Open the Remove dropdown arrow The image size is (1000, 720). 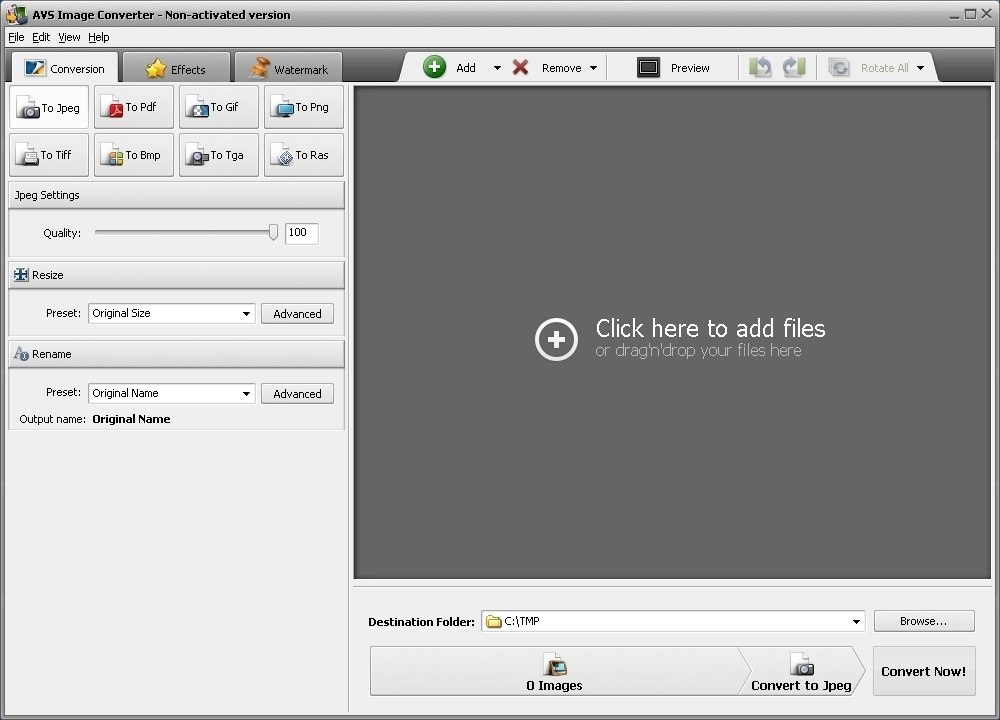point(594,67)
